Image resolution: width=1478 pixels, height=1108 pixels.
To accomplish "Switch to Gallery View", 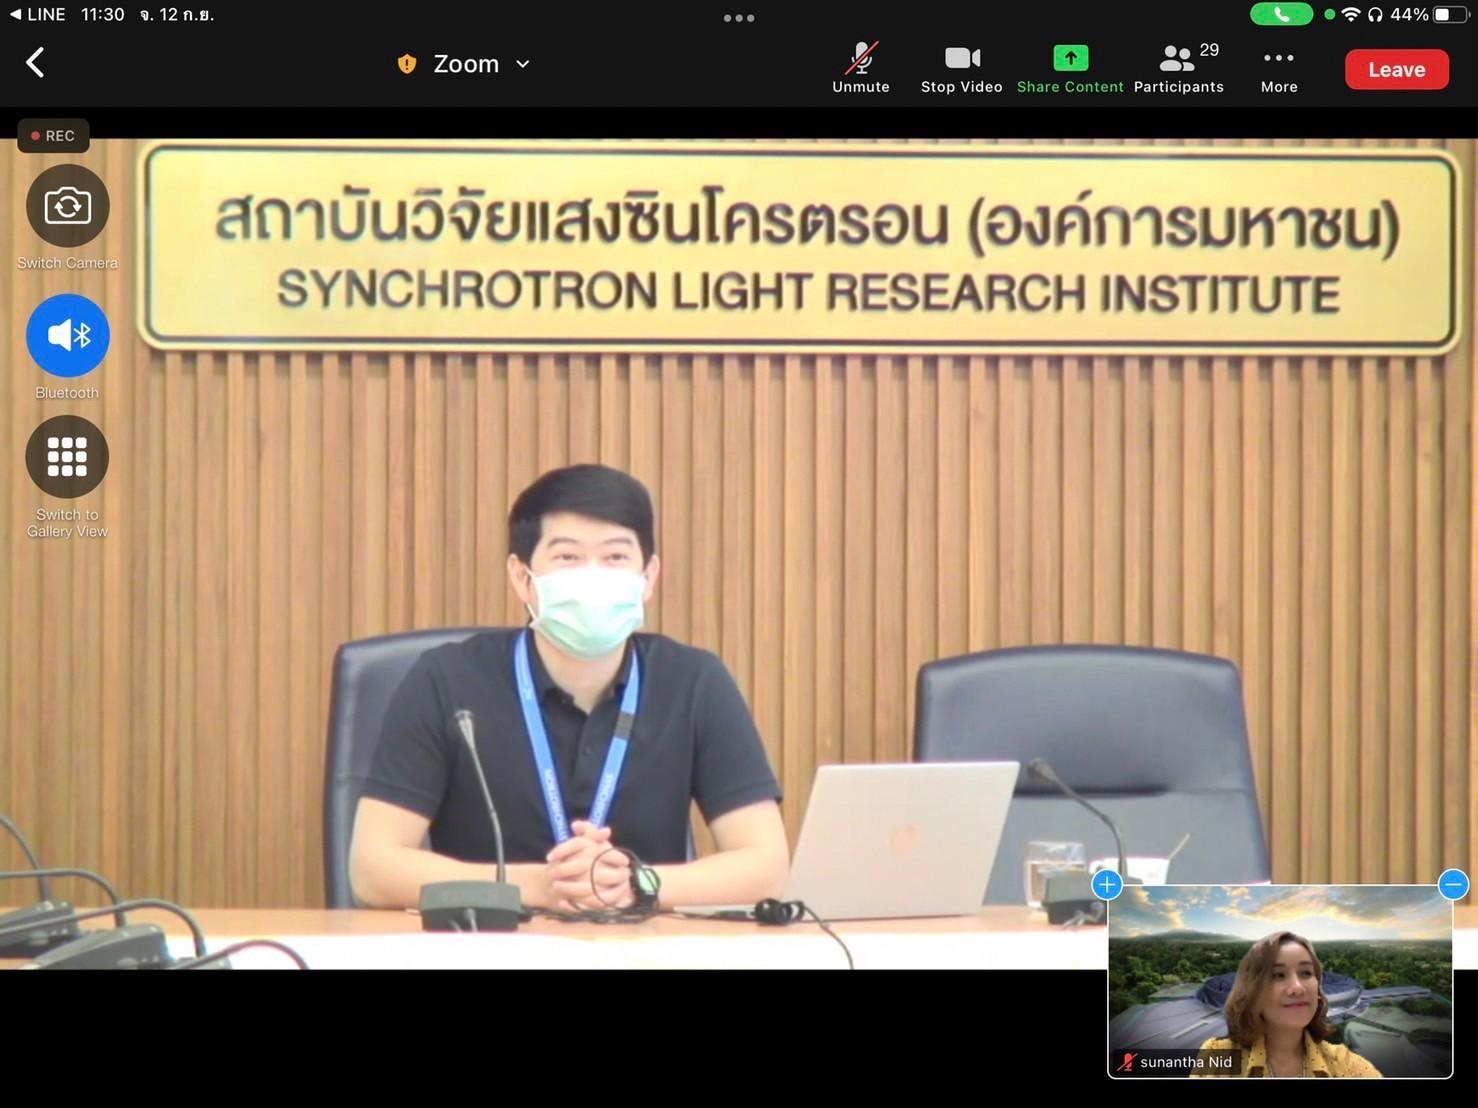I will click(67, 457).
